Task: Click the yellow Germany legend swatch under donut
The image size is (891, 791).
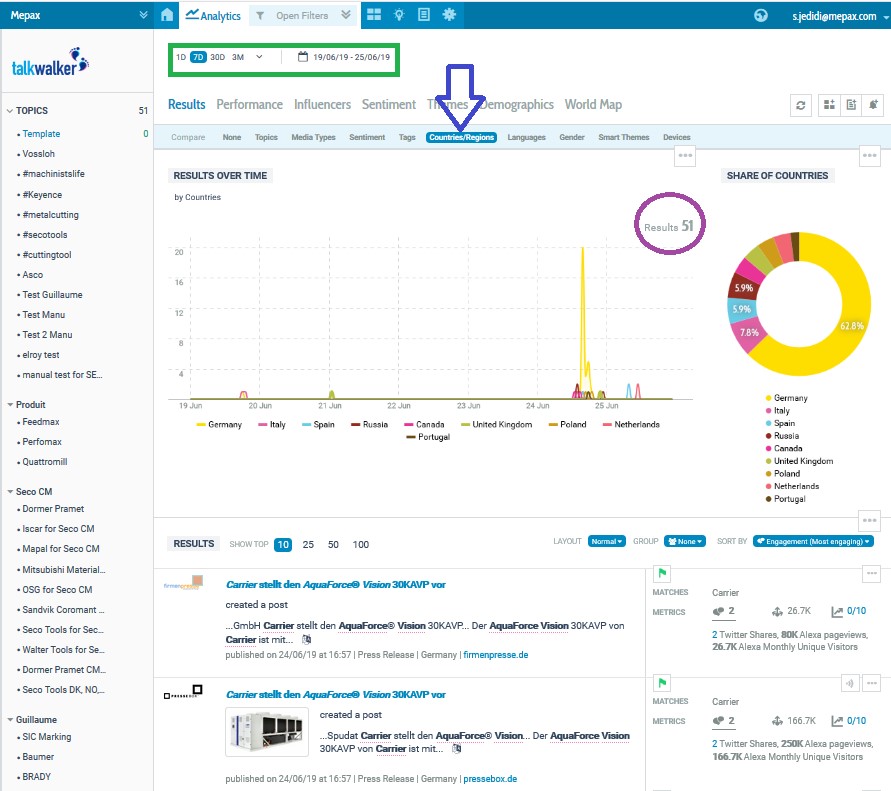Action: 768,398
